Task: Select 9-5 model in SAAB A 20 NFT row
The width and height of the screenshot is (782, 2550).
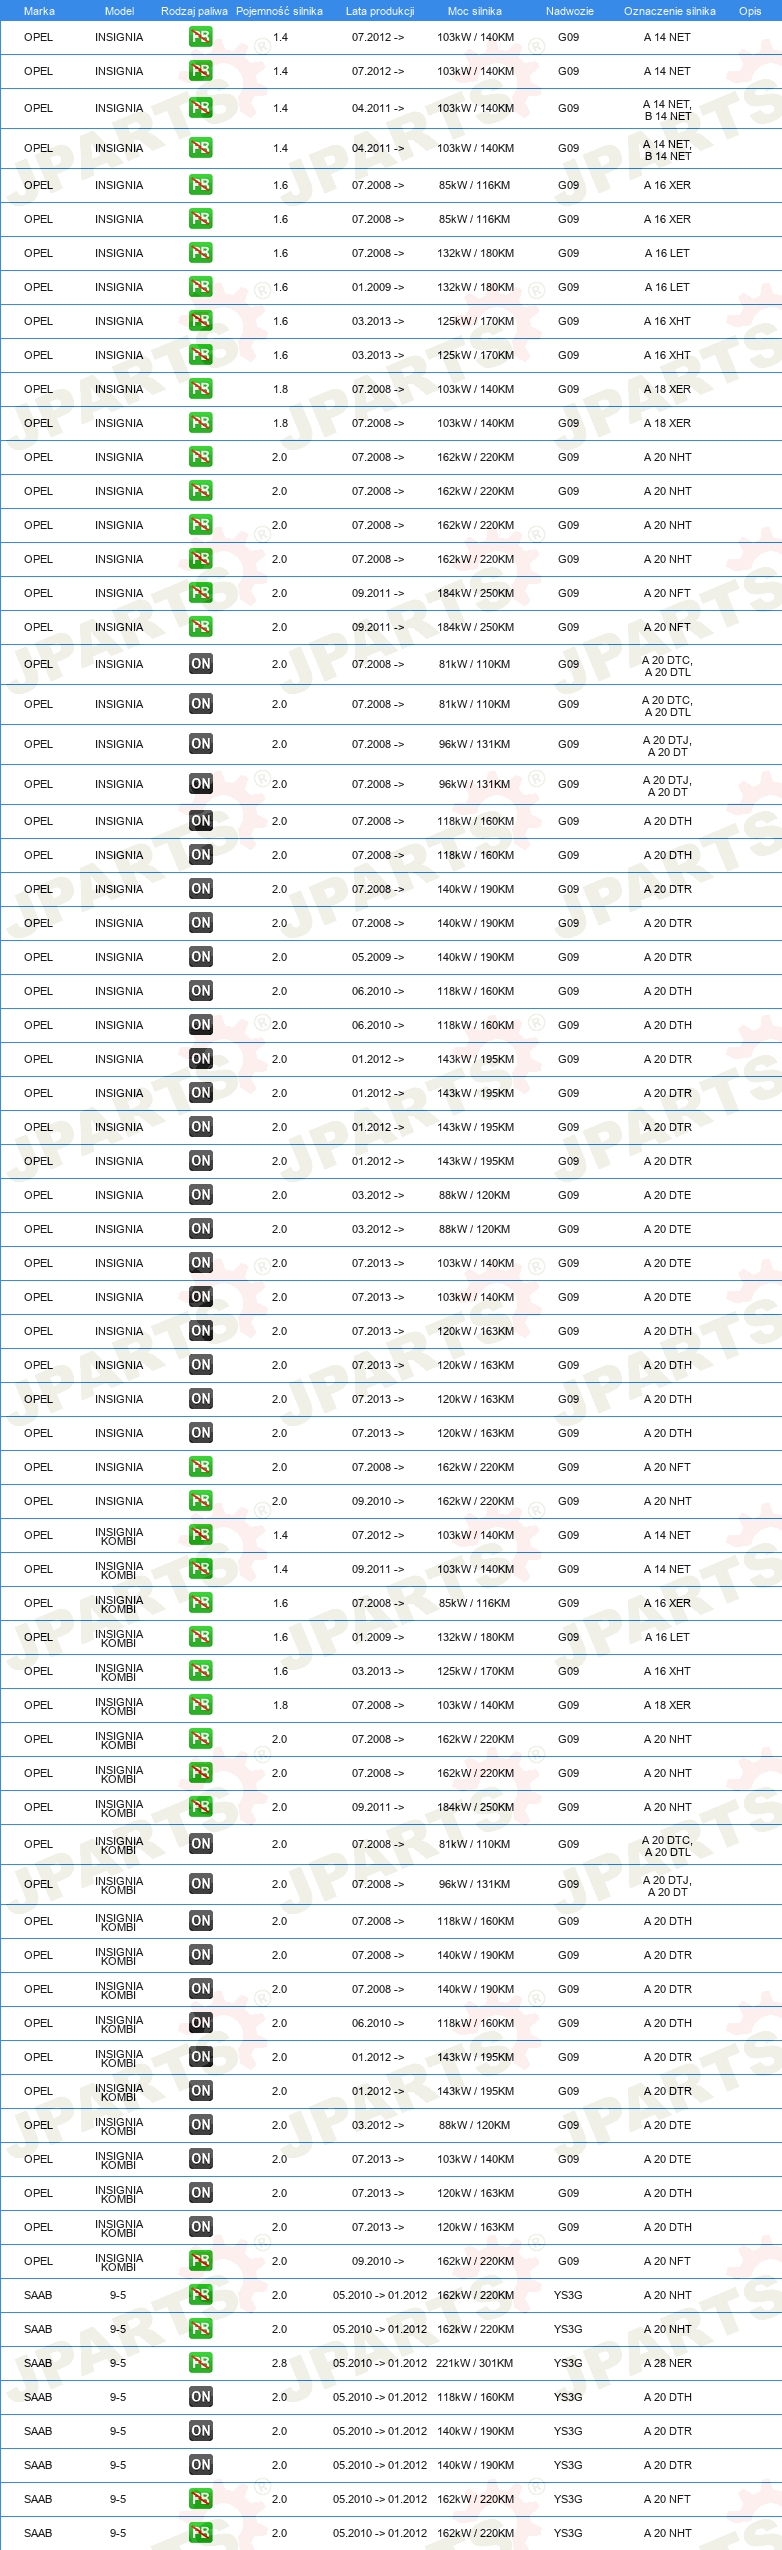Action: 118,2499
